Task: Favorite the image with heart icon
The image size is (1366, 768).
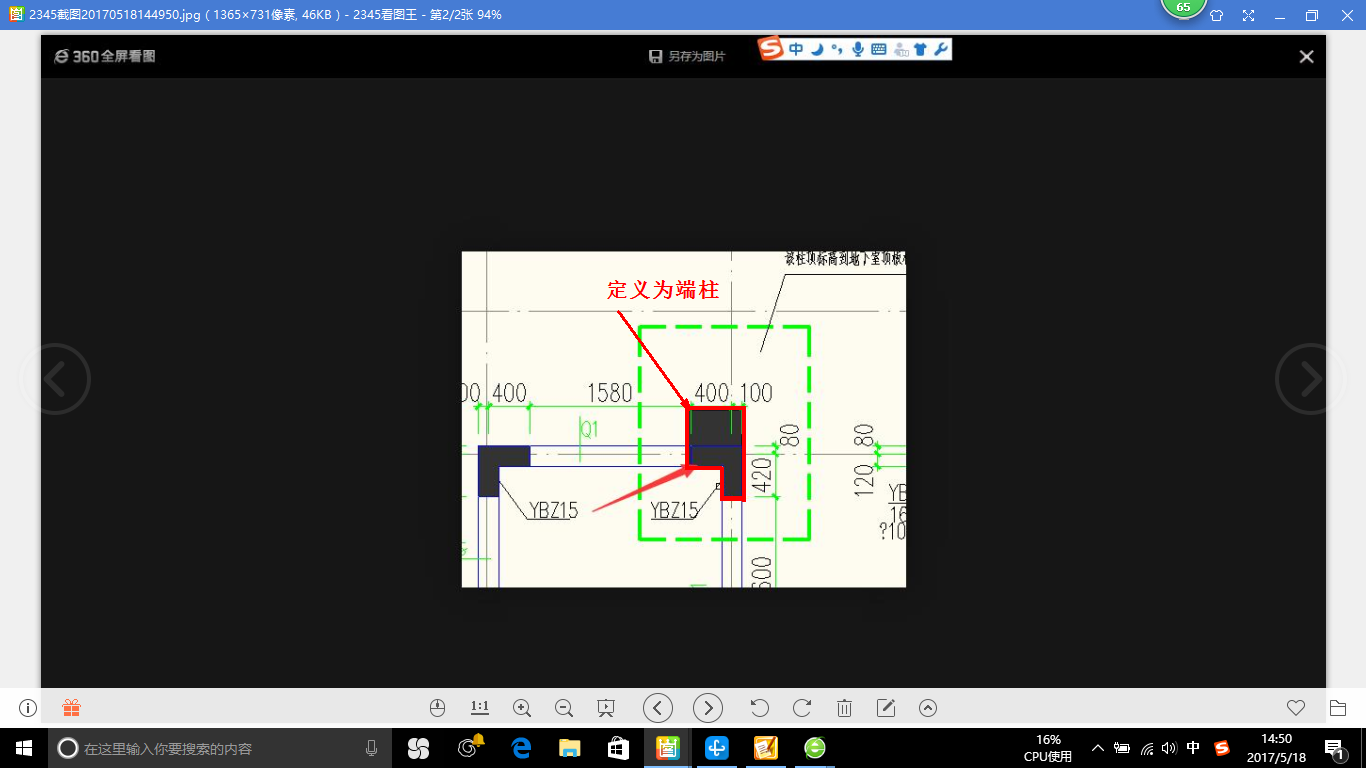Action: [x=1296, y=708]
